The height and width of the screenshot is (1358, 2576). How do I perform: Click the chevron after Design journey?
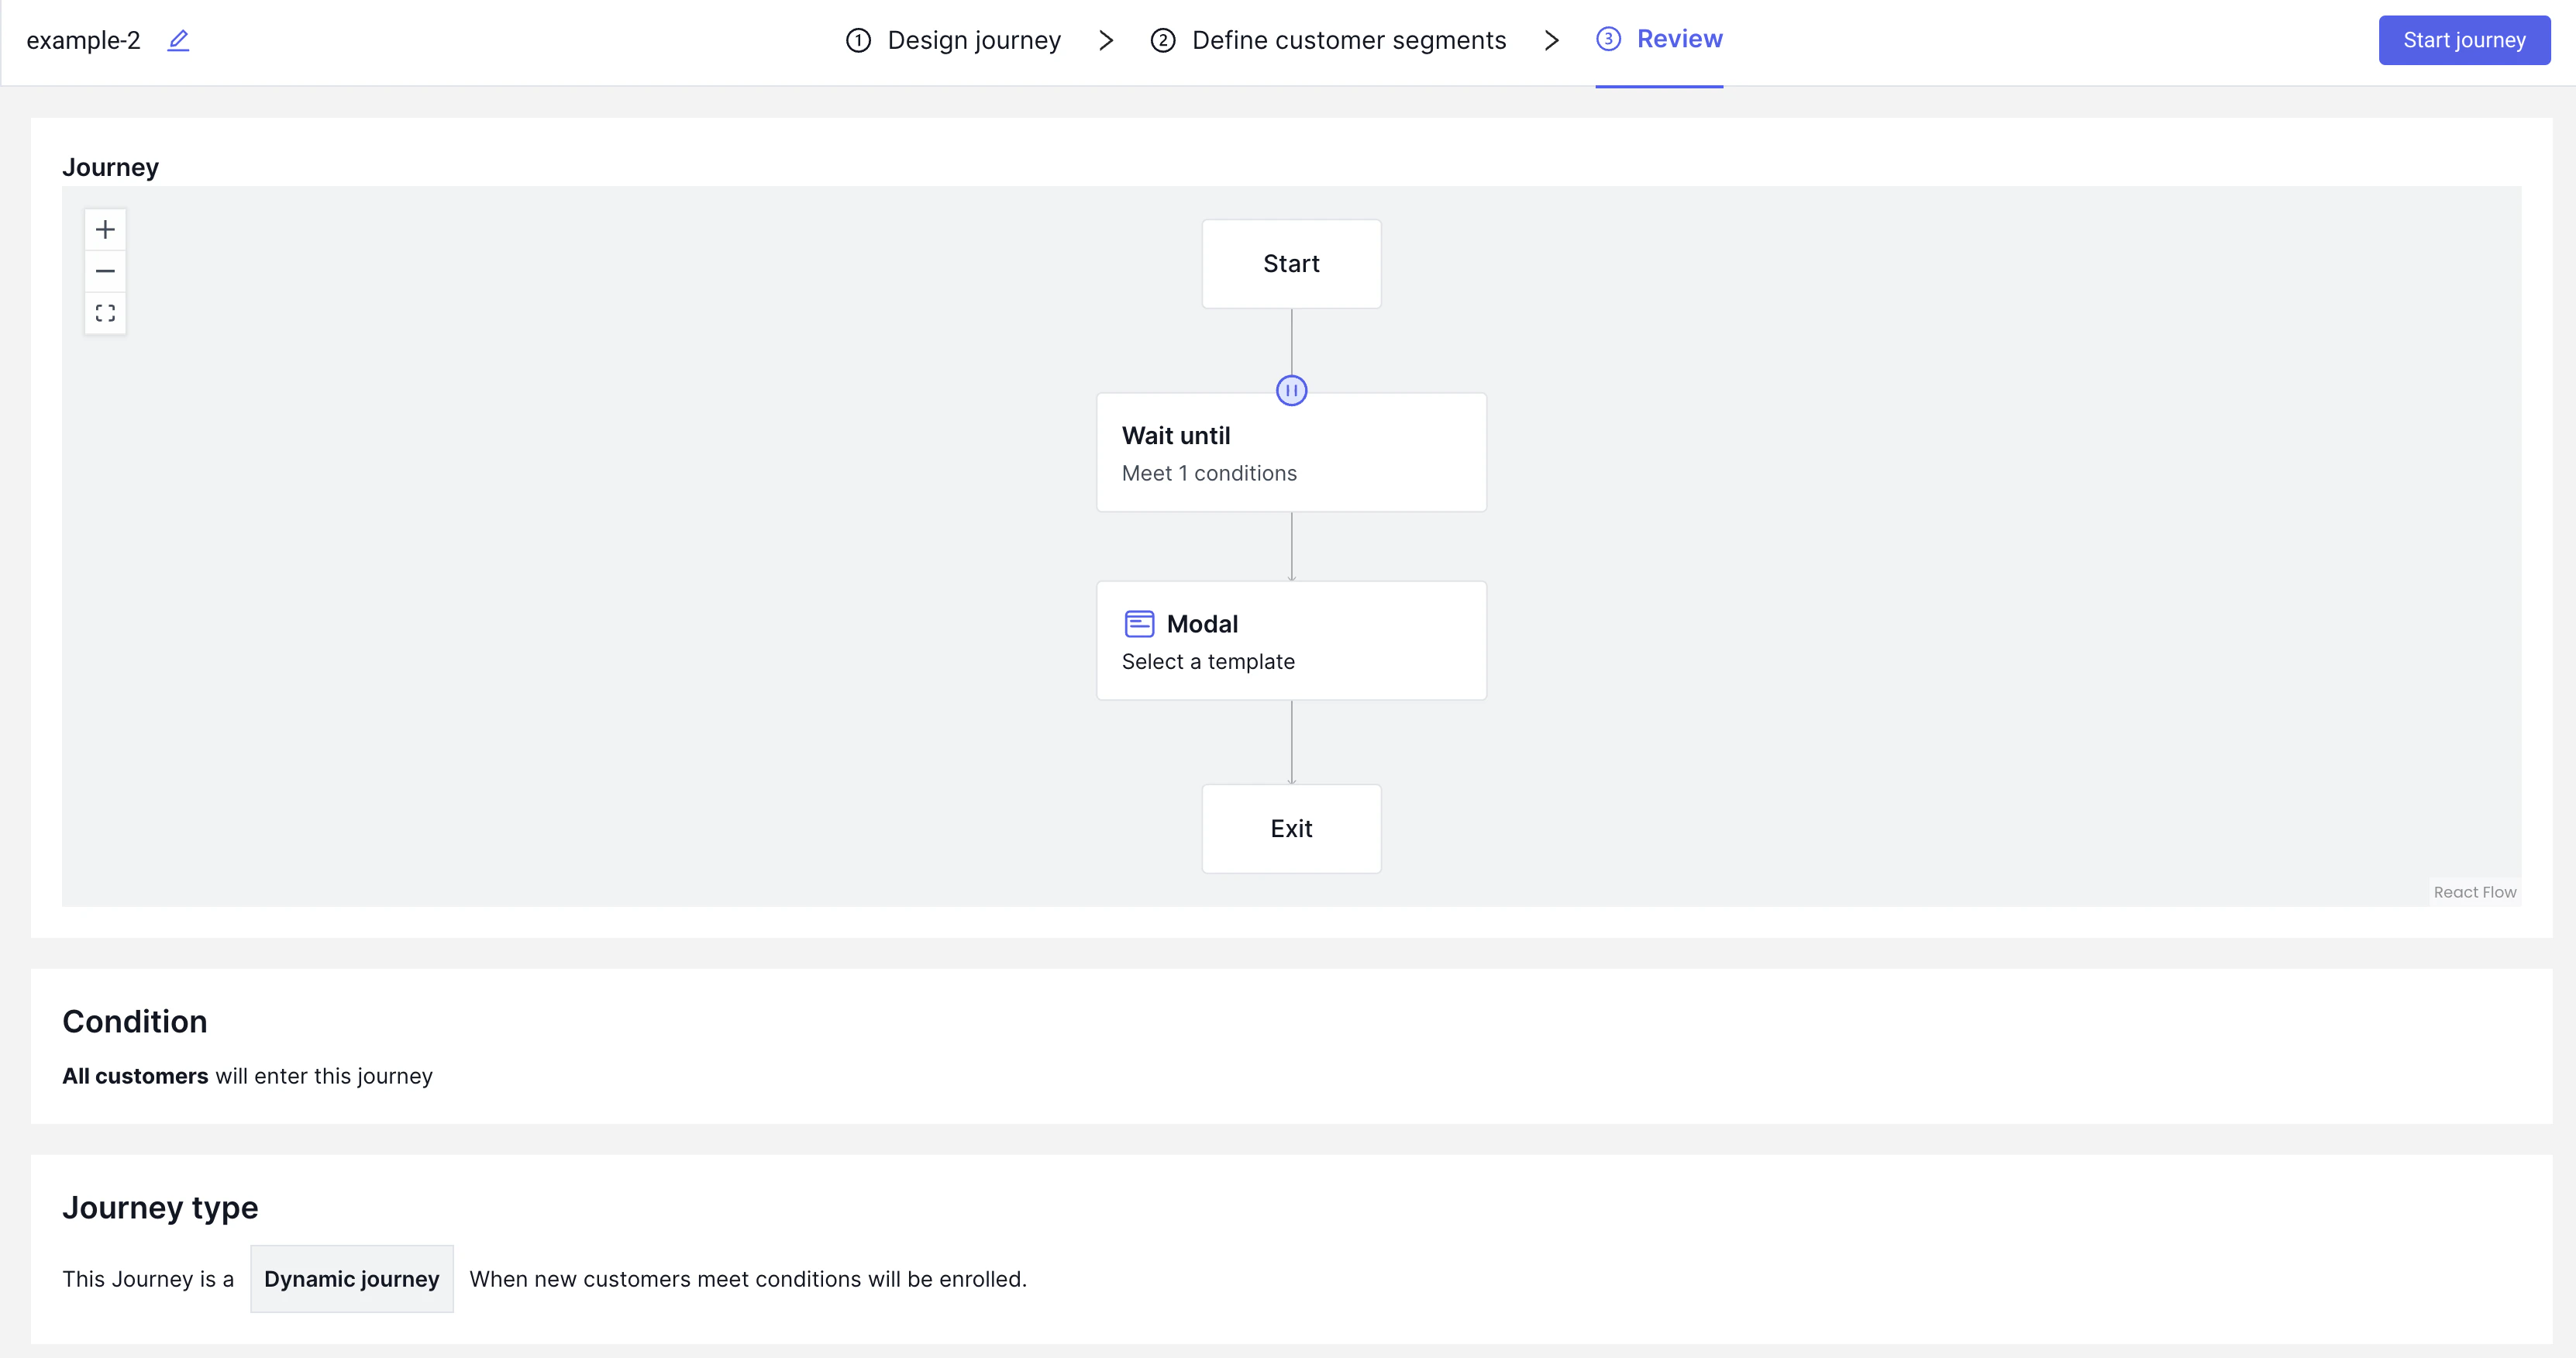click(x=1105, y=40)
